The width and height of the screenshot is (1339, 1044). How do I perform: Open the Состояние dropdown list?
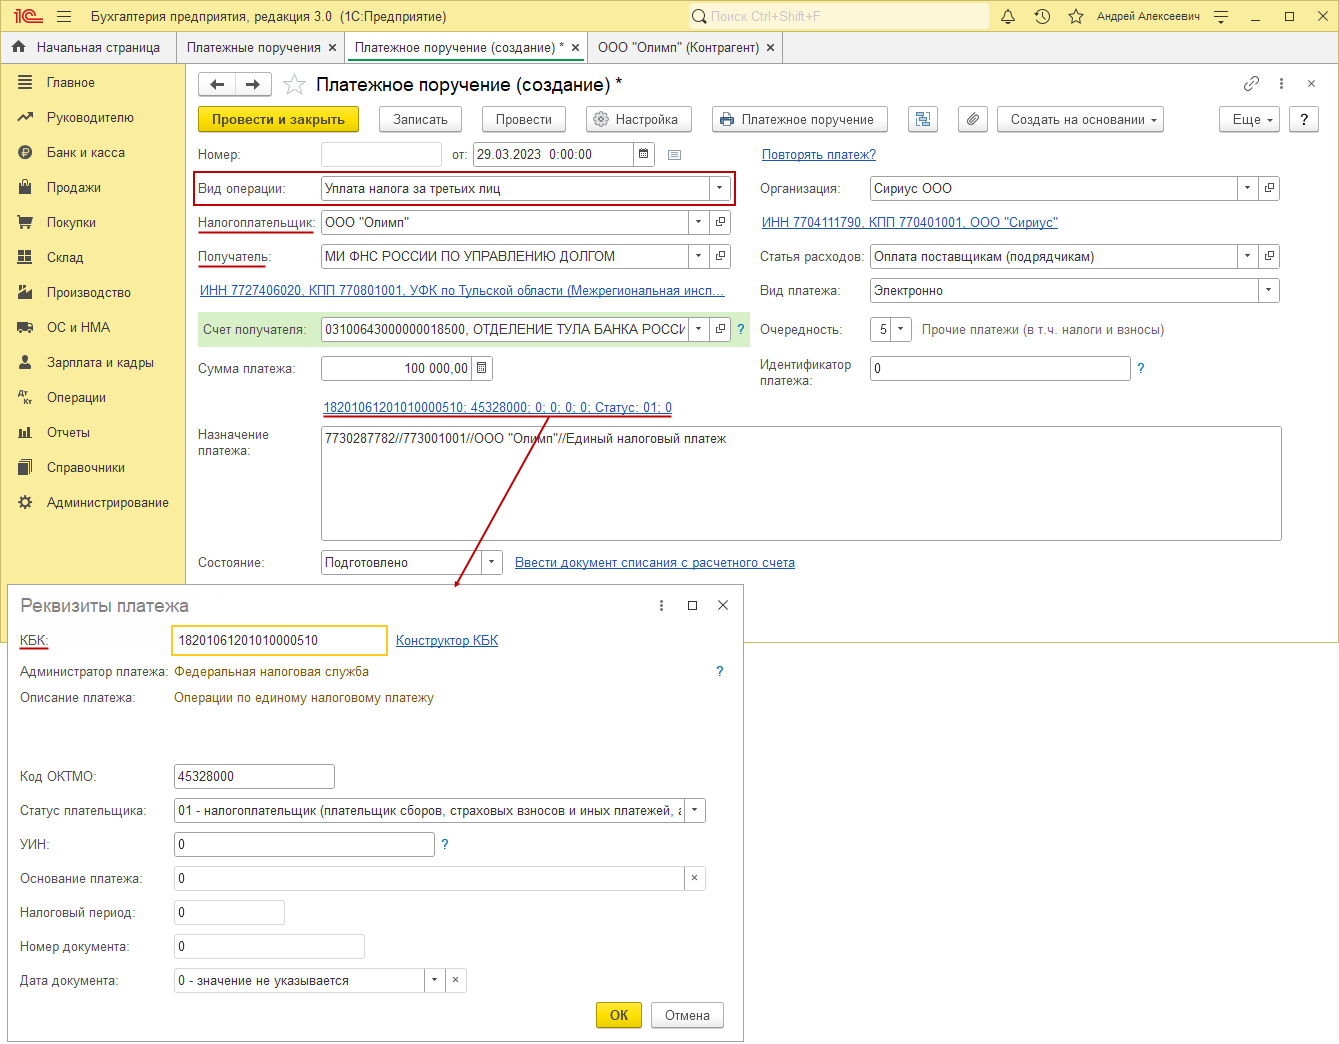pos(491,563)
